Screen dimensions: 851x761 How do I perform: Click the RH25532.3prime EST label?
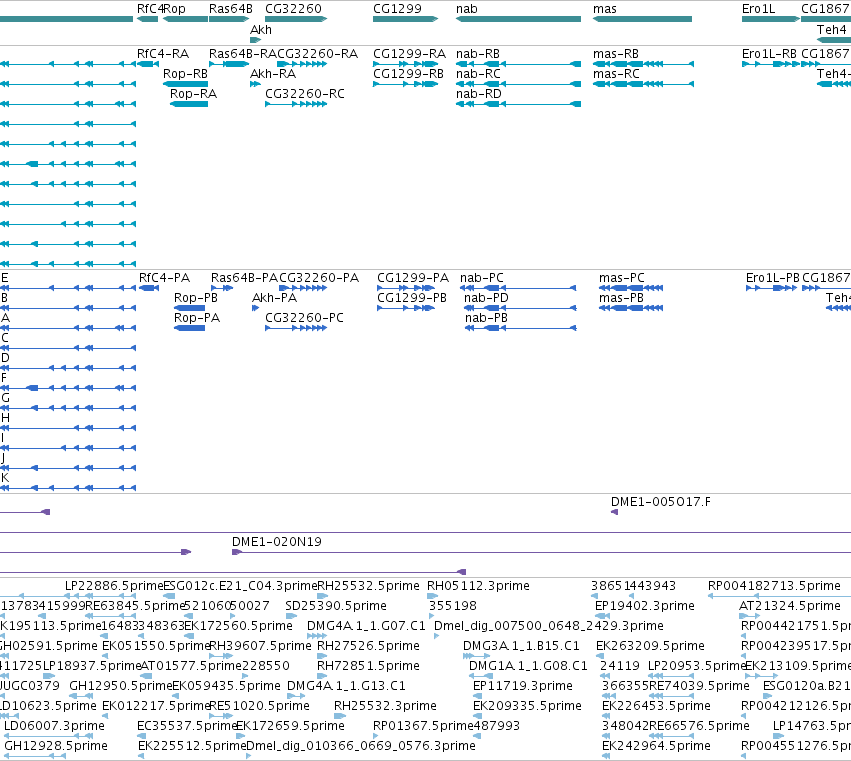tap(385, 706)
